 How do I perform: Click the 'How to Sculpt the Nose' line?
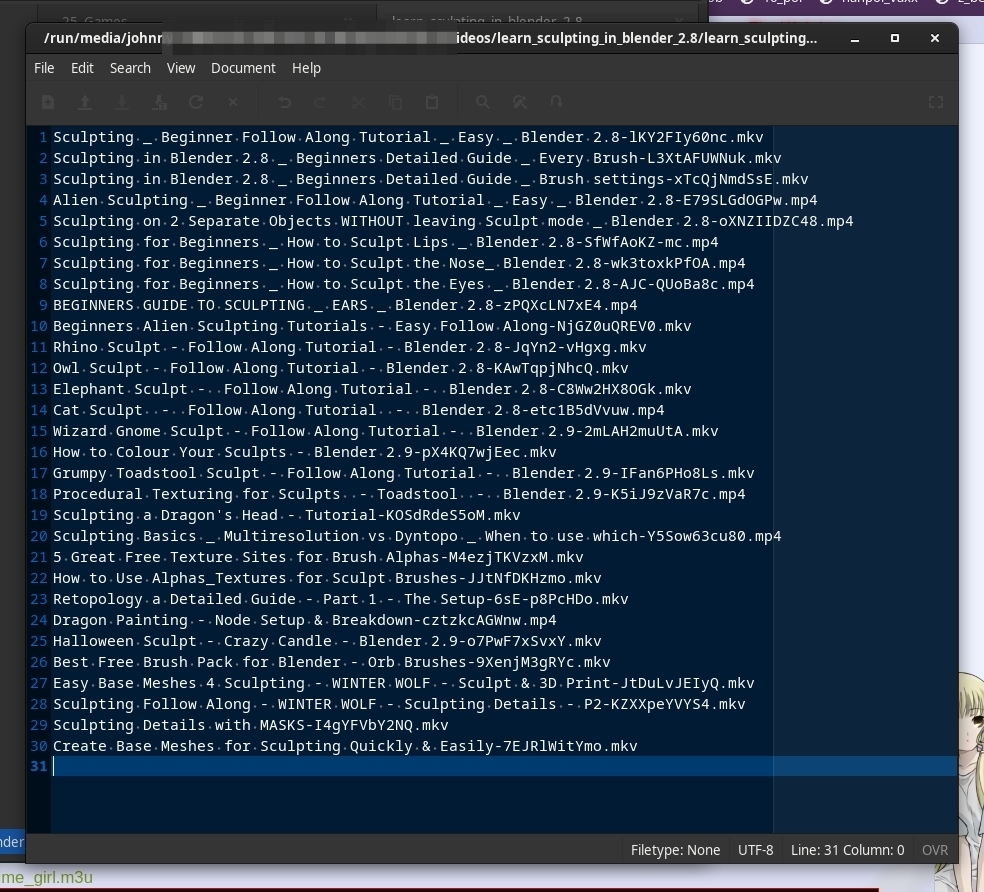pos(399,263)
